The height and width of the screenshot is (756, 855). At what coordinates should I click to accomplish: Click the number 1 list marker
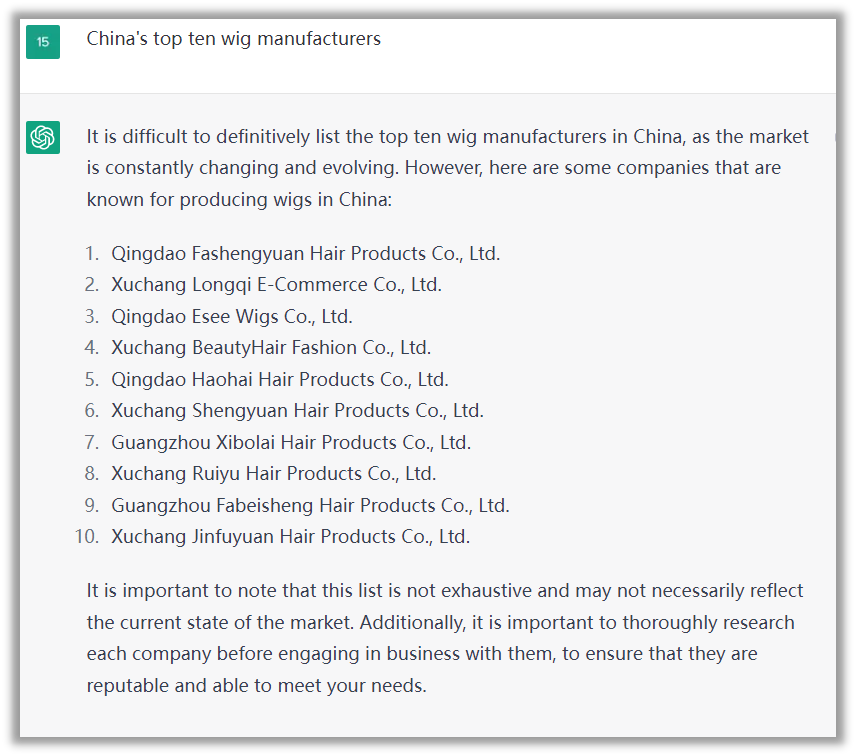[x=92, y=253]
